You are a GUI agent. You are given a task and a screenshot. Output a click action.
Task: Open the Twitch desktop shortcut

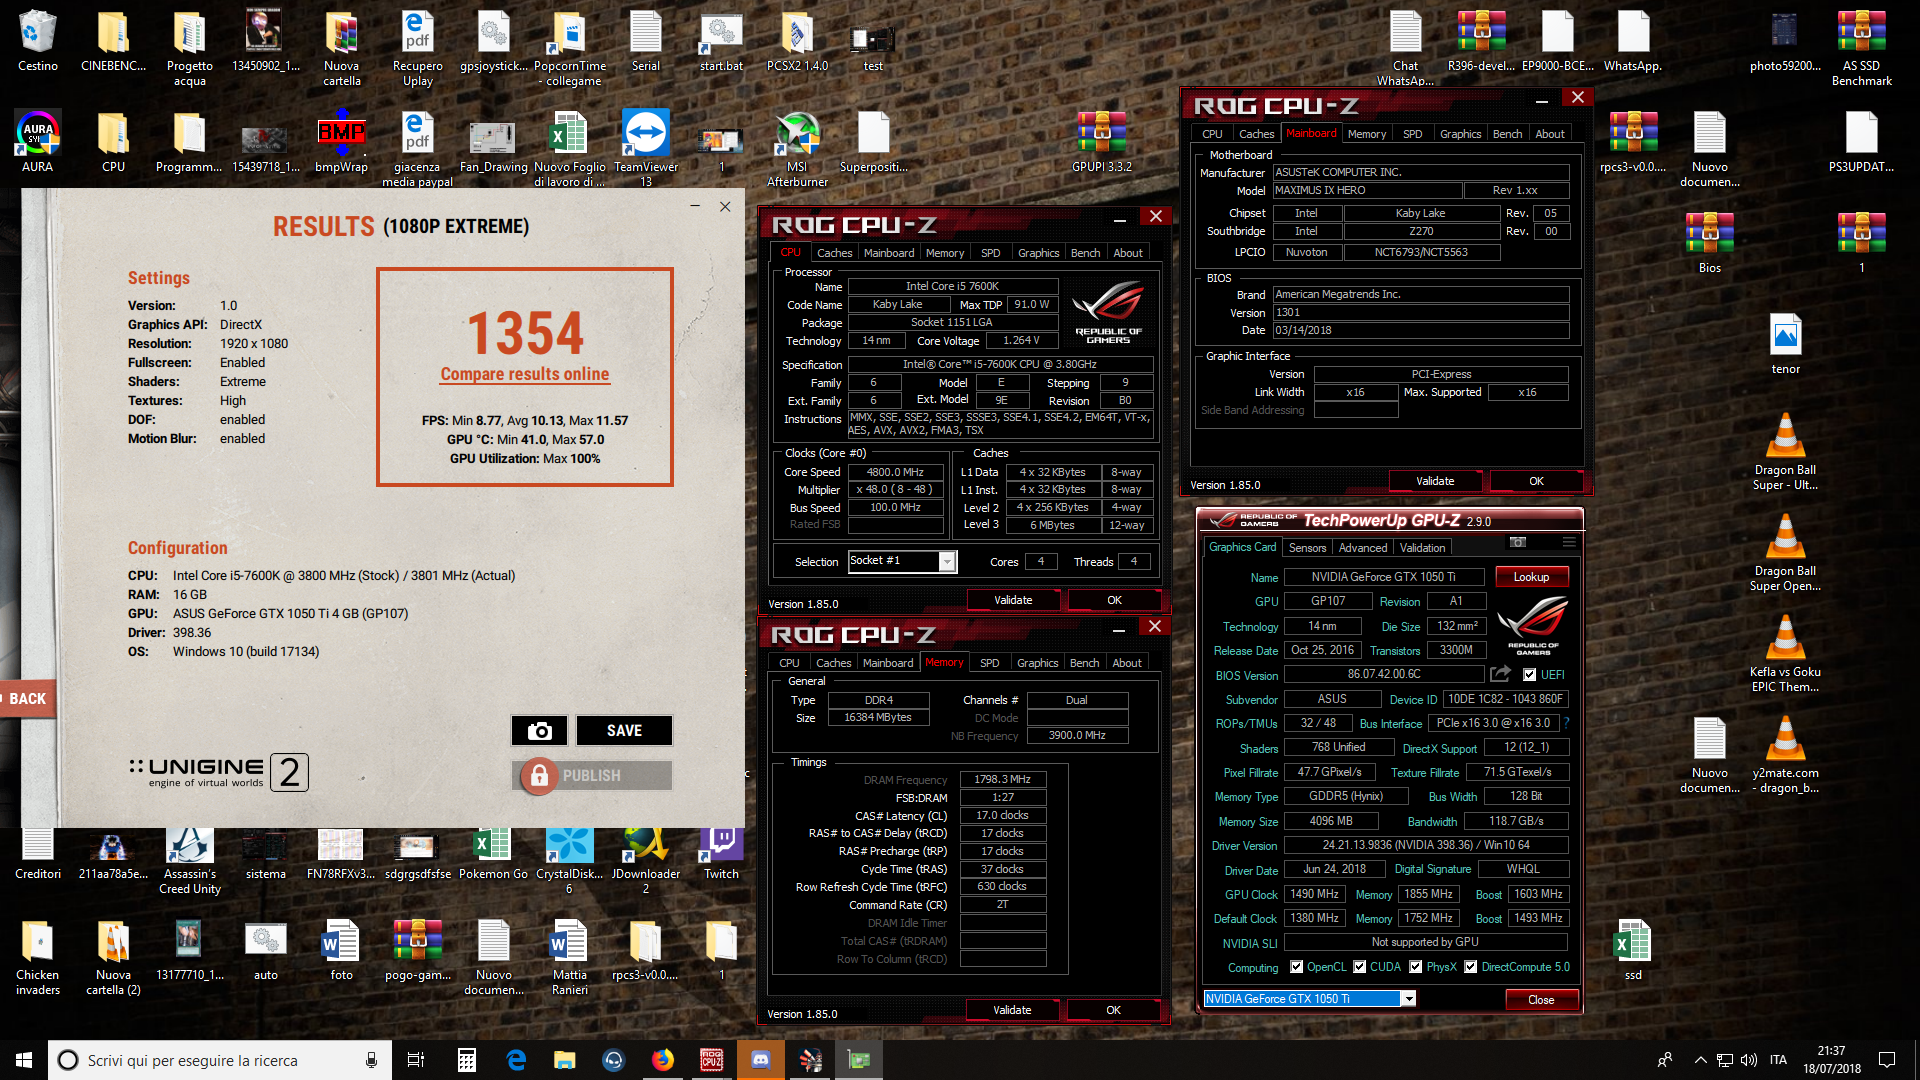(721, 853)
